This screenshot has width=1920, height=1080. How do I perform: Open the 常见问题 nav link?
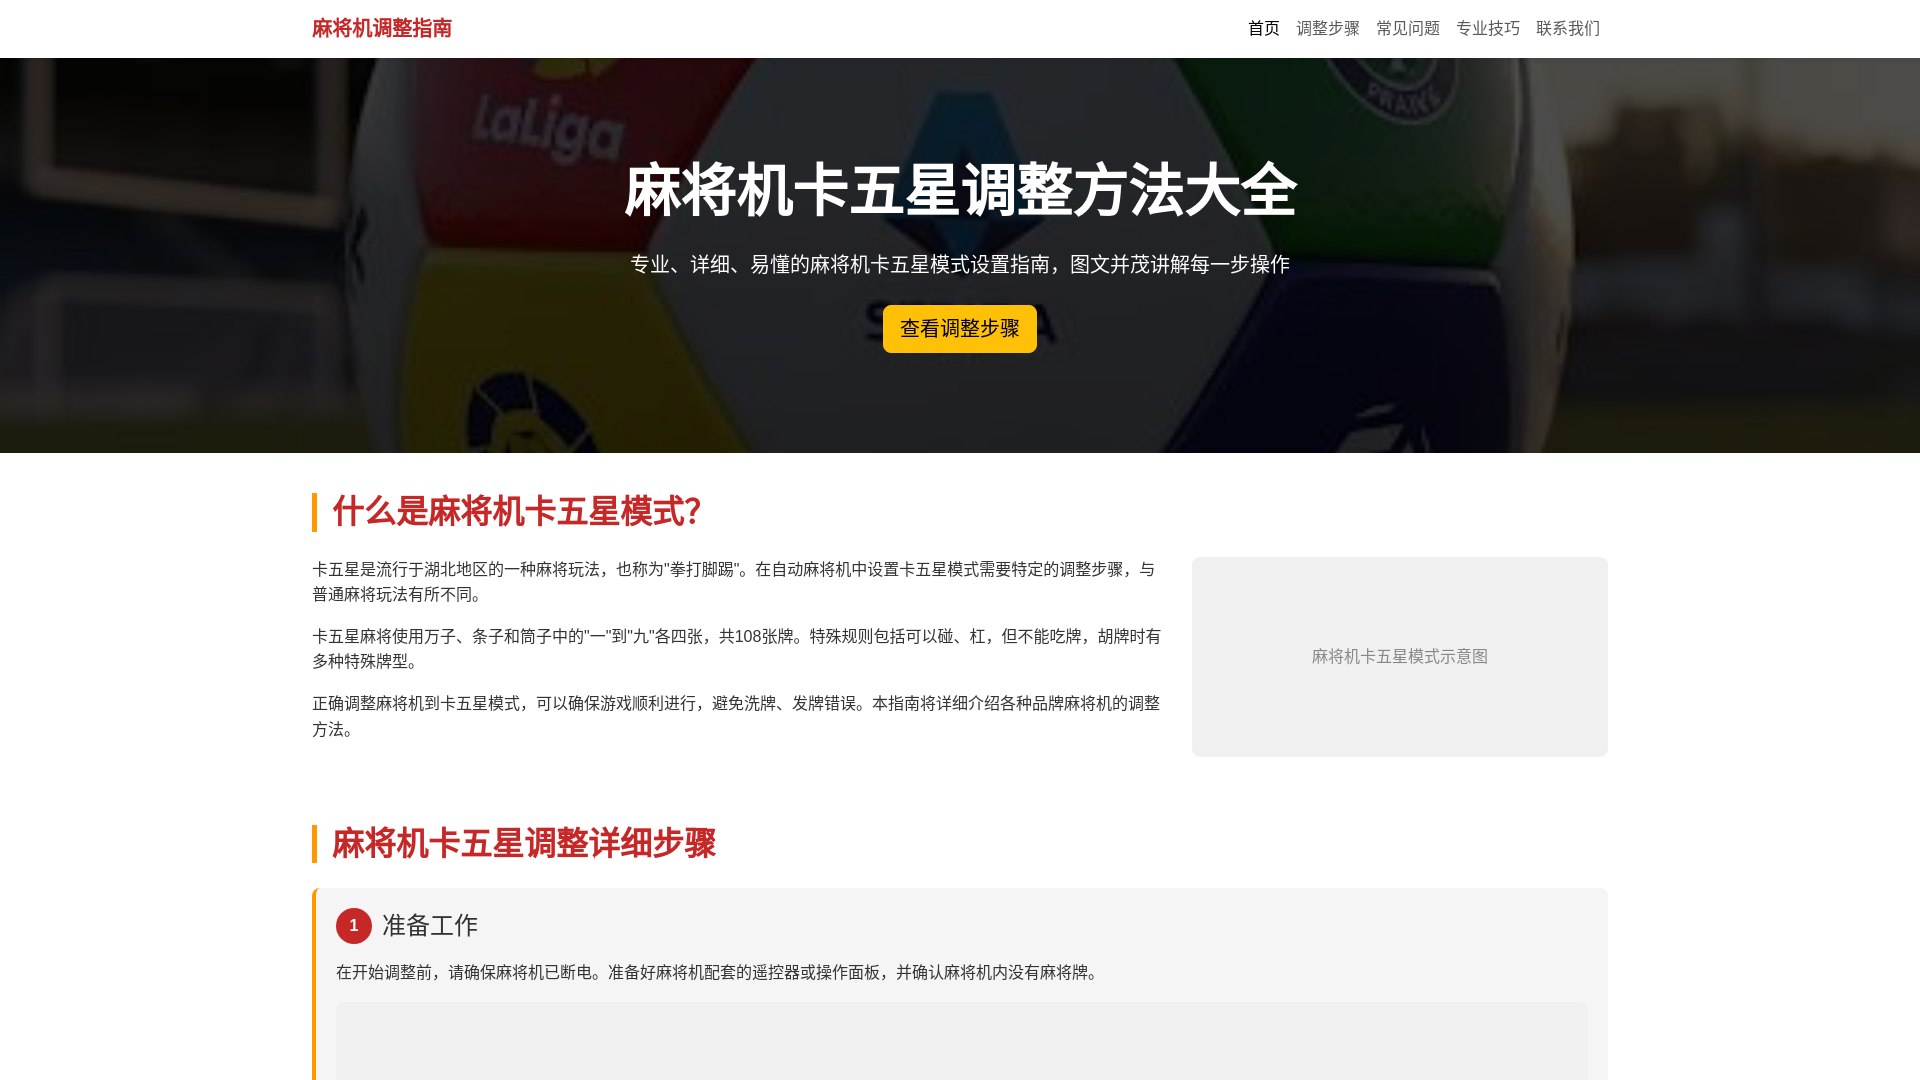point(1407,28)
